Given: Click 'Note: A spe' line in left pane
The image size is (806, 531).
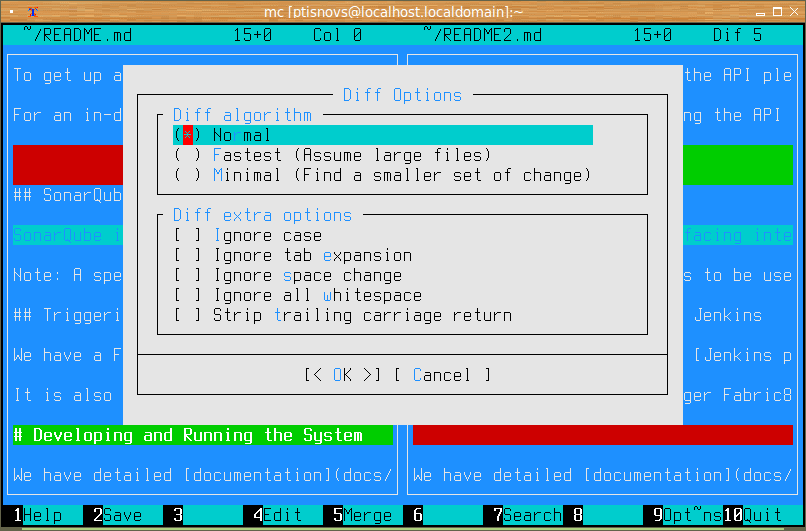Looking at the screenshot, I should 68,276.
